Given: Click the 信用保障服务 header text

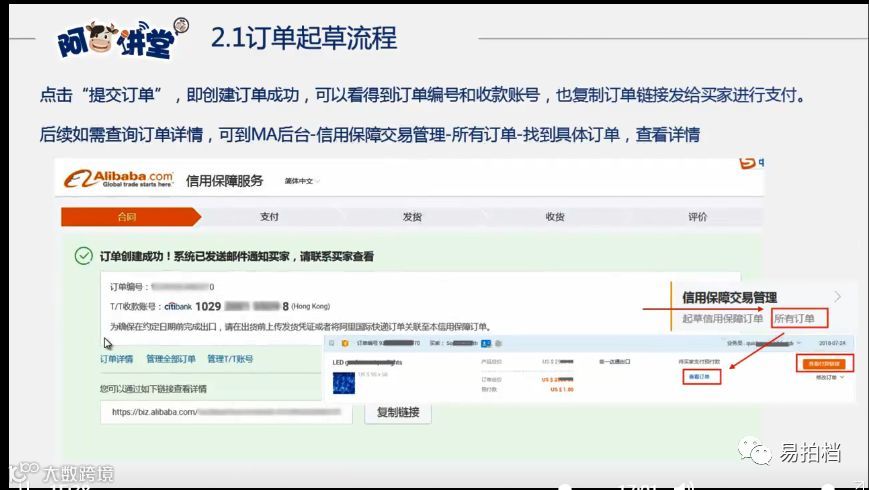Looking at the screenshot, I should tap(224, 181).
